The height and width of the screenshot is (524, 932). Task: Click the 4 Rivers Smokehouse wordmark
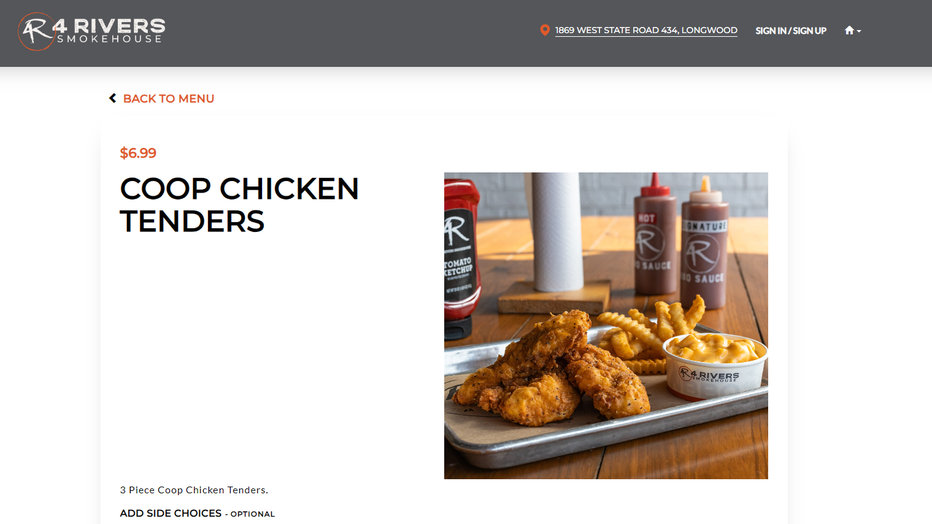pos(109,30)
